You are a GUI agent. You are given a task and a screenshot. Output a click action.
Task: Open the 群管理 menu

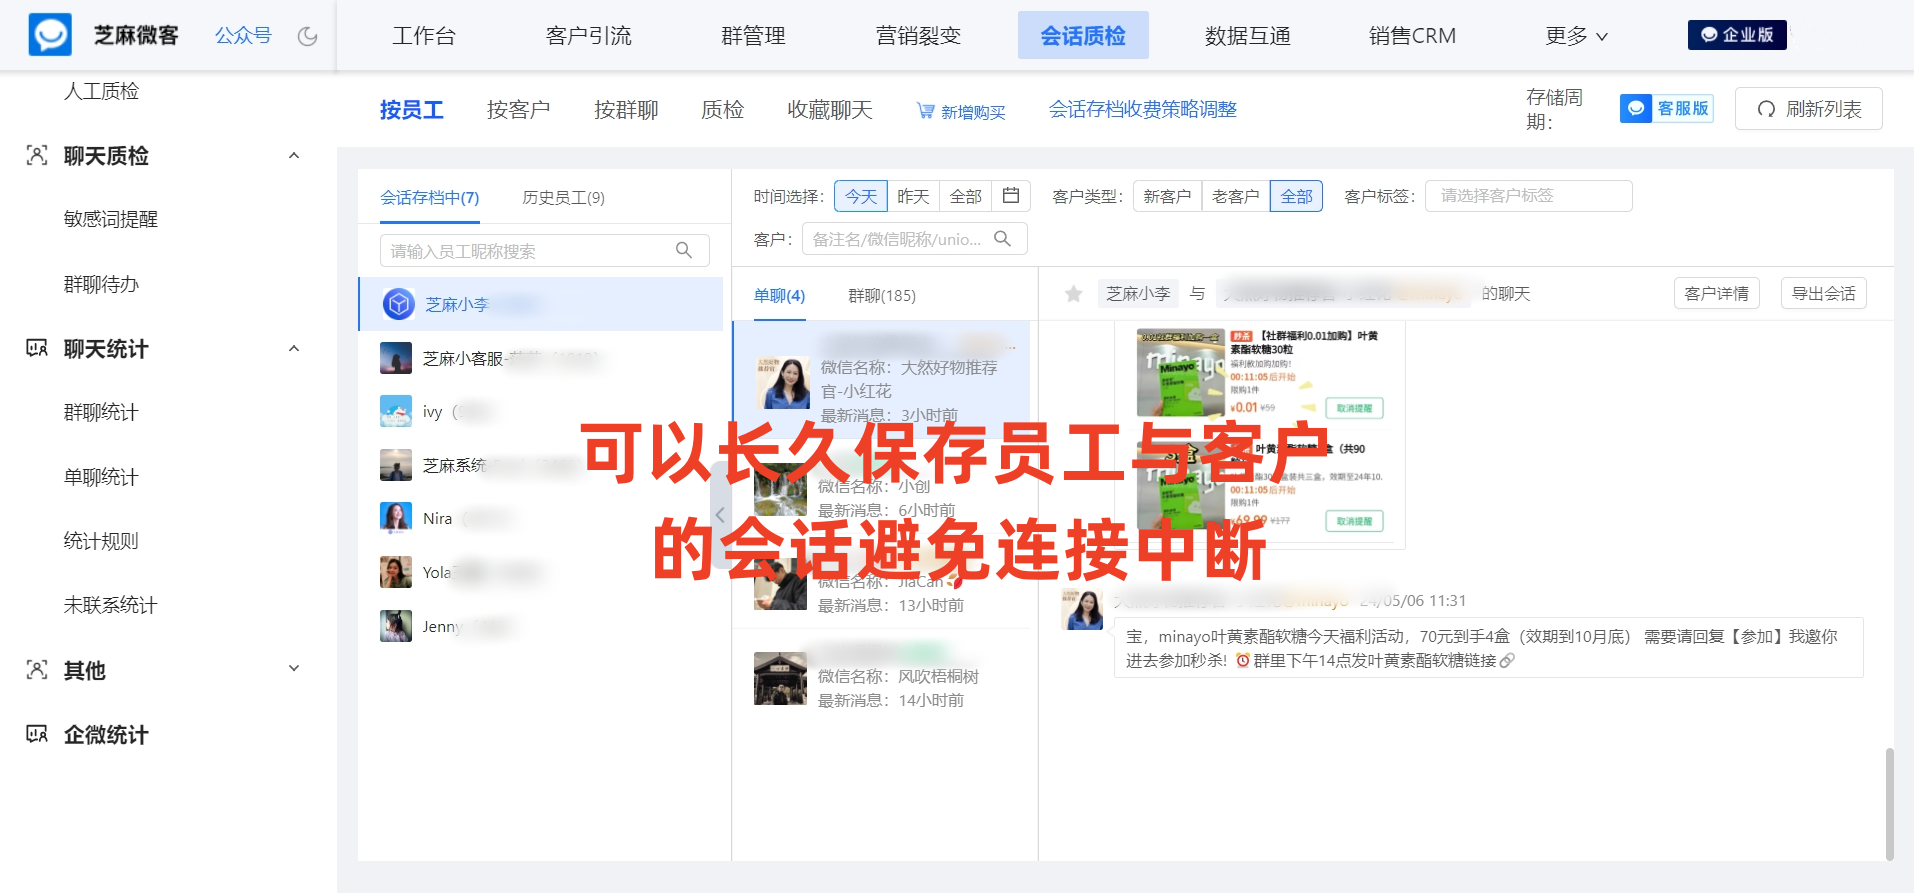[x=753, y=36]
